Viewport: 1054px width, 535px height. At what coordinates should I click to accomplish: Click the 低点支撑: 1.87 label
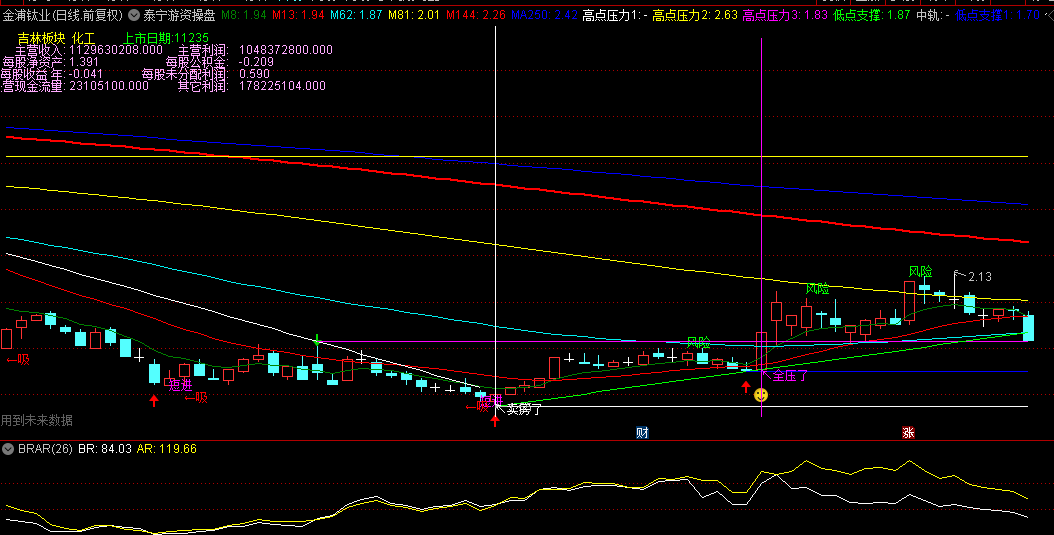pyautogui.click(x=872, y=14)
